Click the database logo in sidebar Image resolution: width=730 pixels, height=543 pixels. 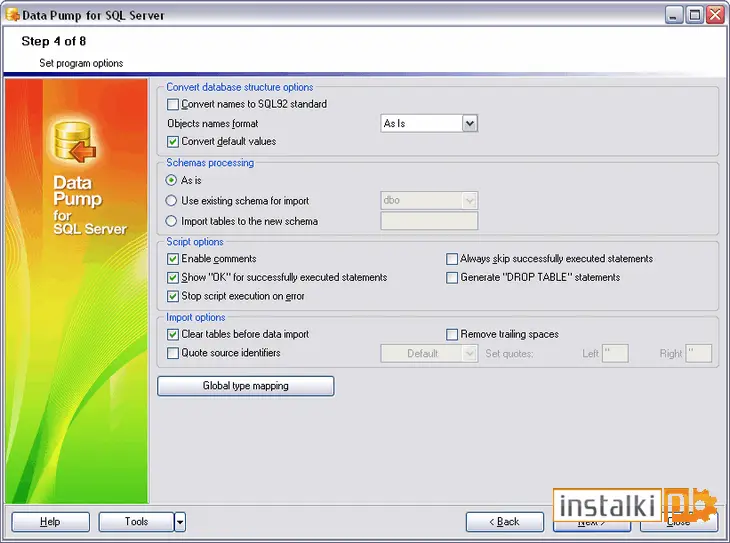(x=75, y=142)
